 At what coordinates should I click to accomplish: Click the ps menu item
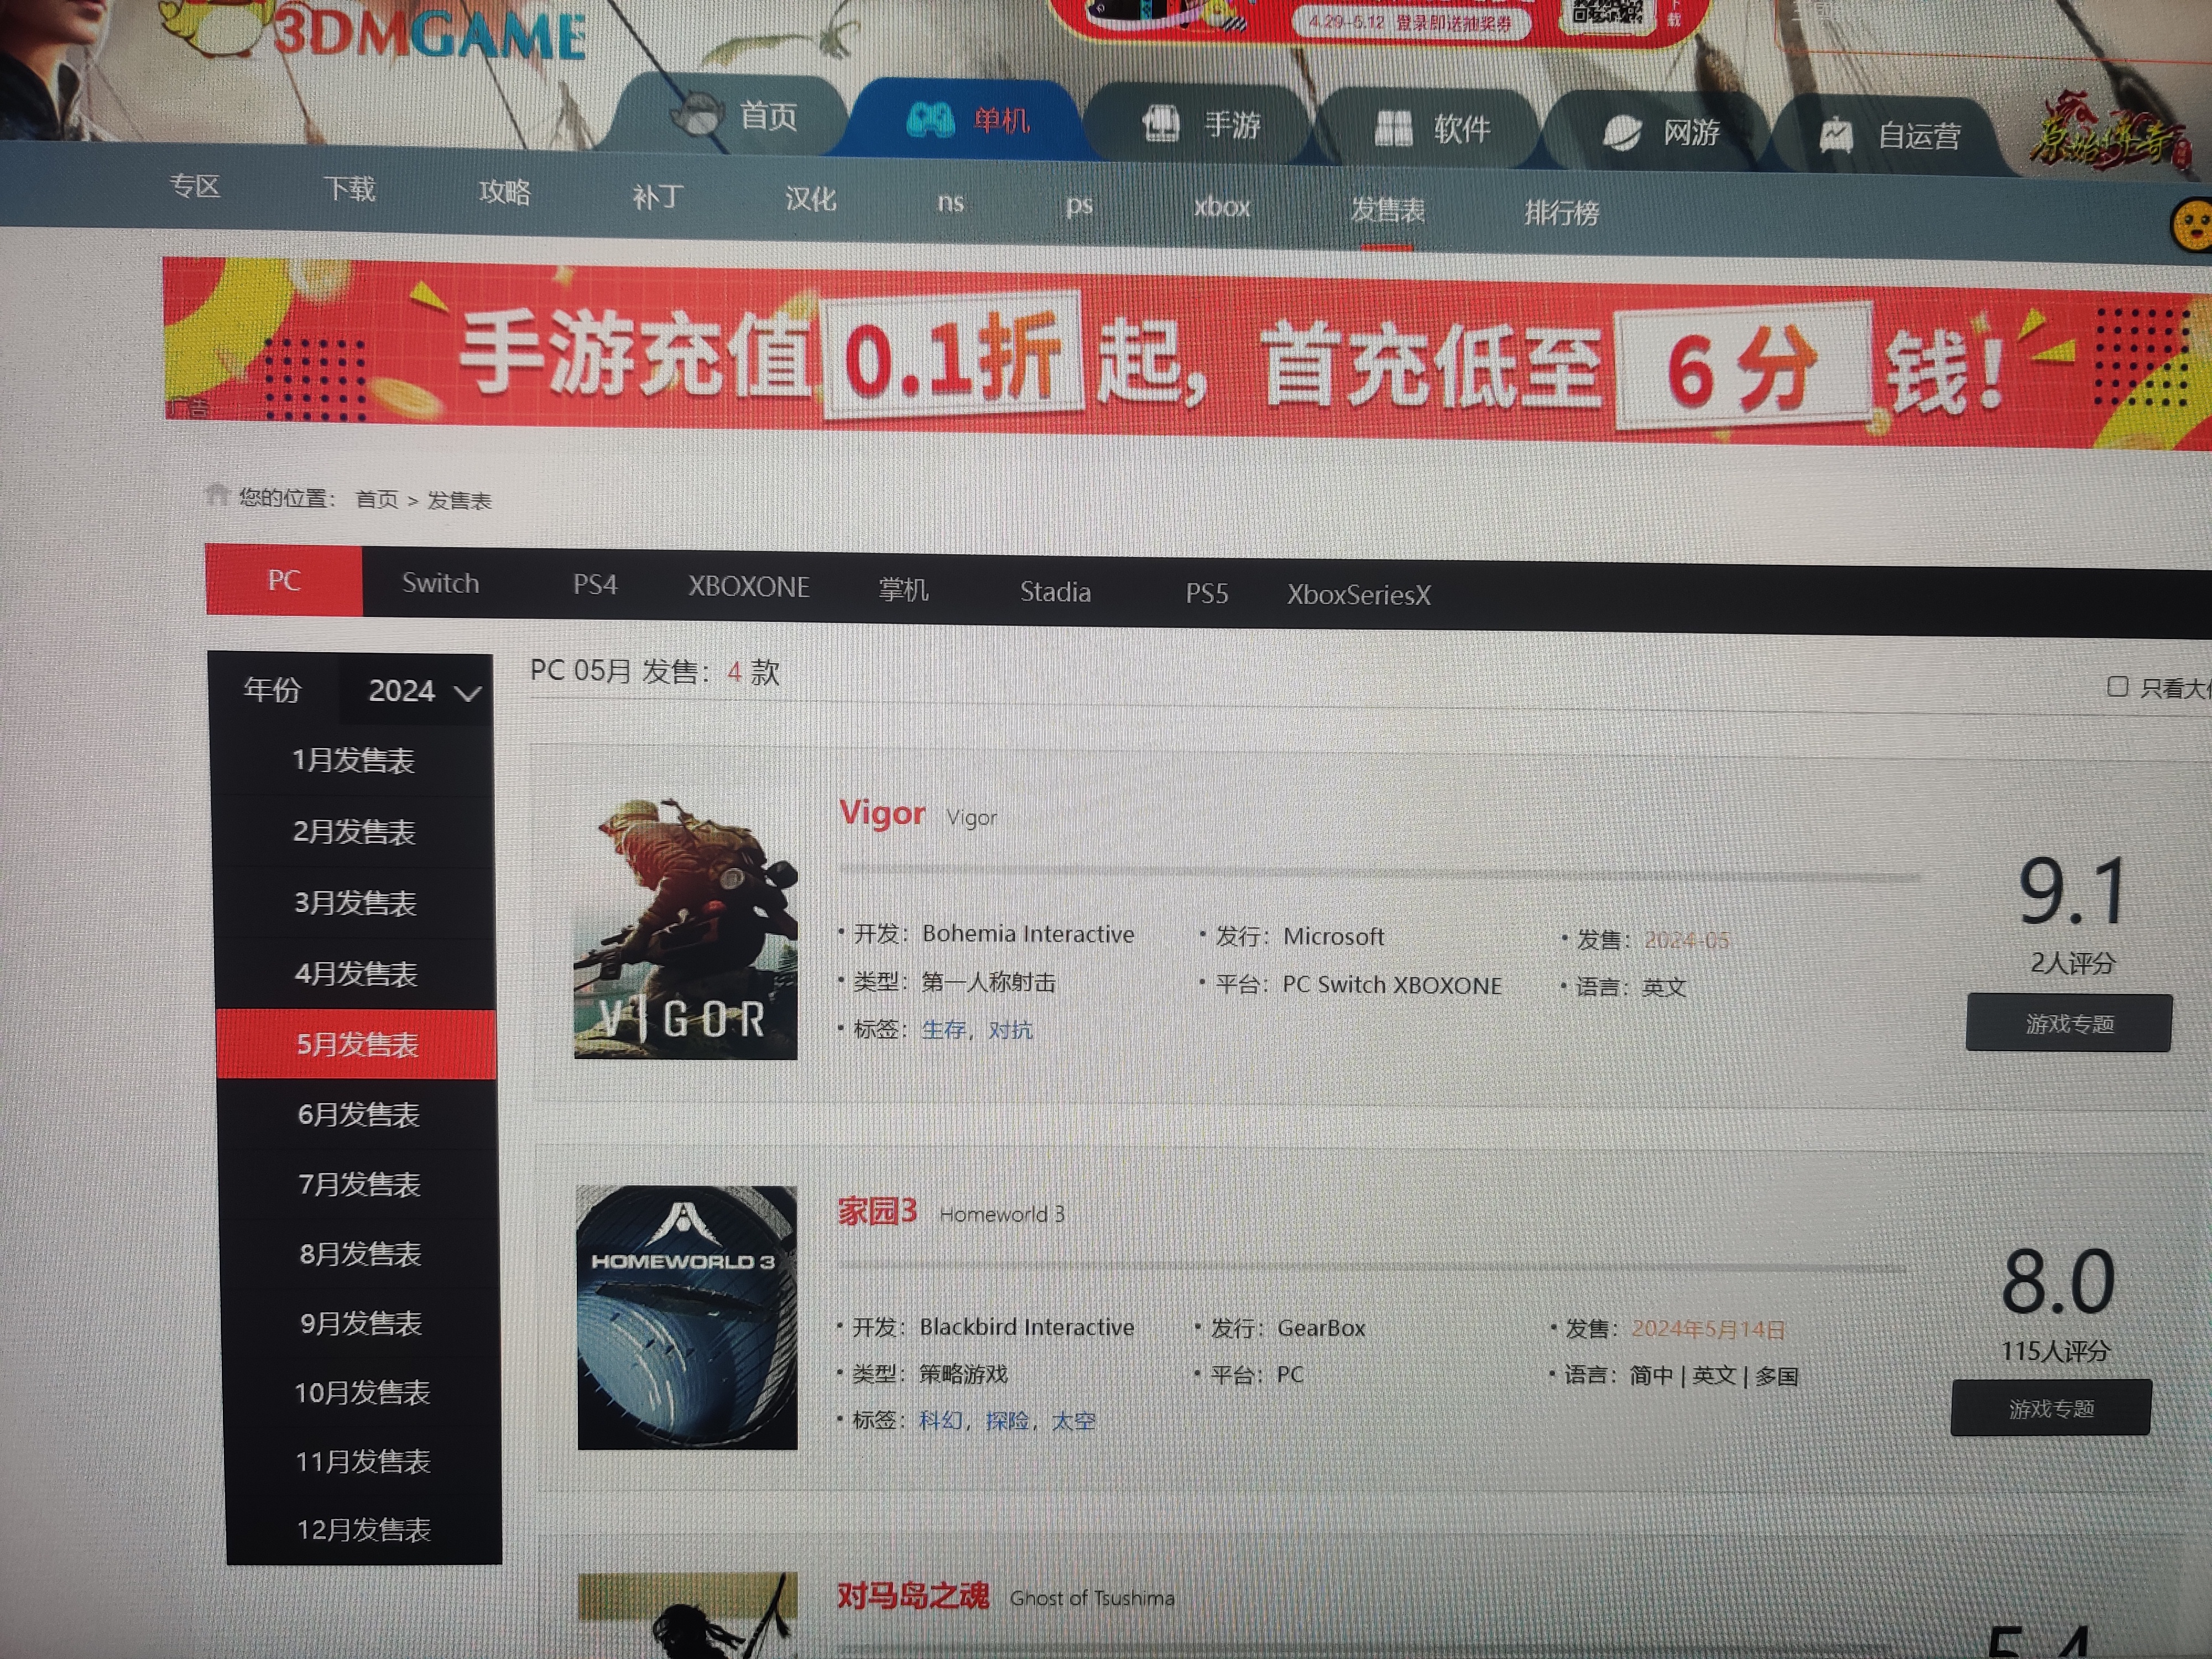1079,206
